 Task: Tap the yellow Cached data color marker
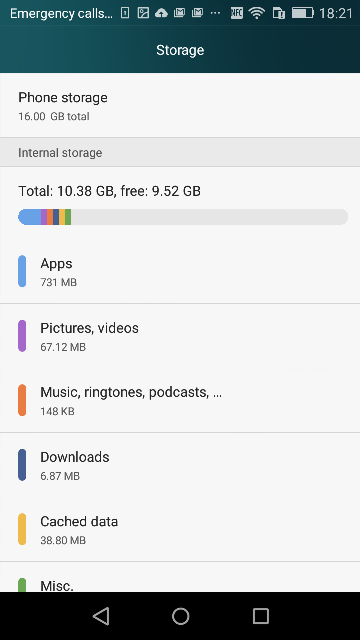coord(22,529)
